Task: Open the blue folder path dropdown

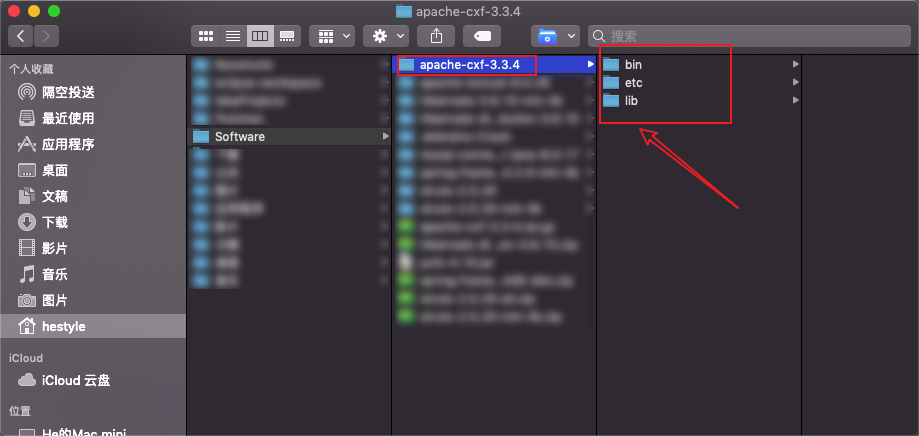Action: pos(555,36)
